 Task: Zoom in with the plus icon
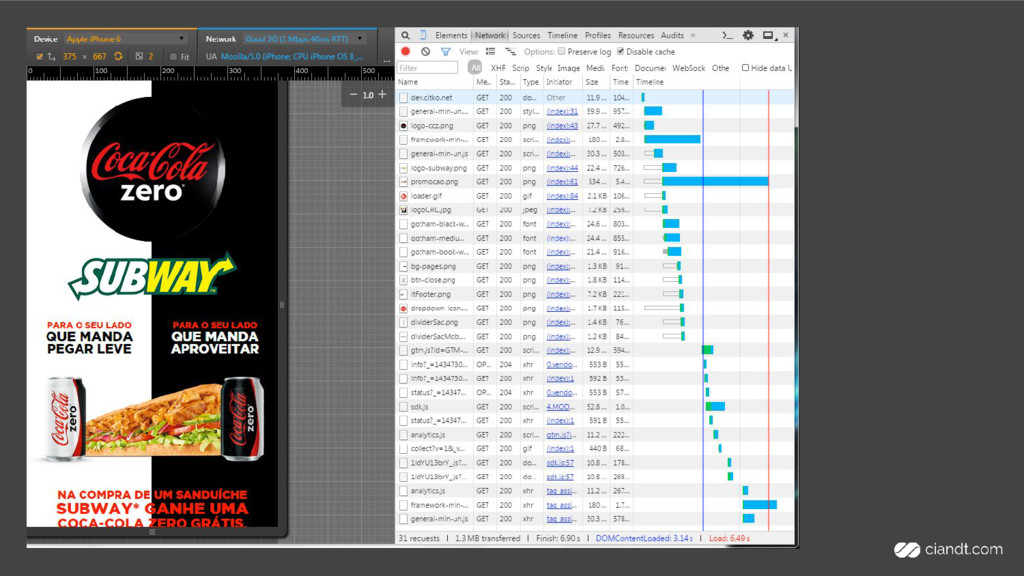(383, 95)
